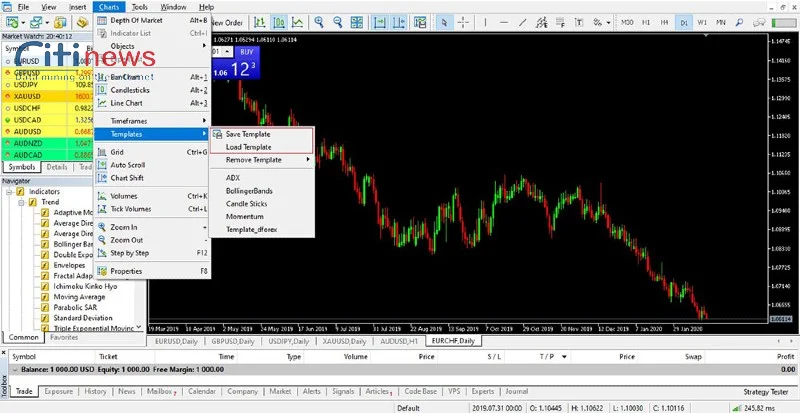
Task: Choose Save Template from submenu
Action: [x=262, y=134]
